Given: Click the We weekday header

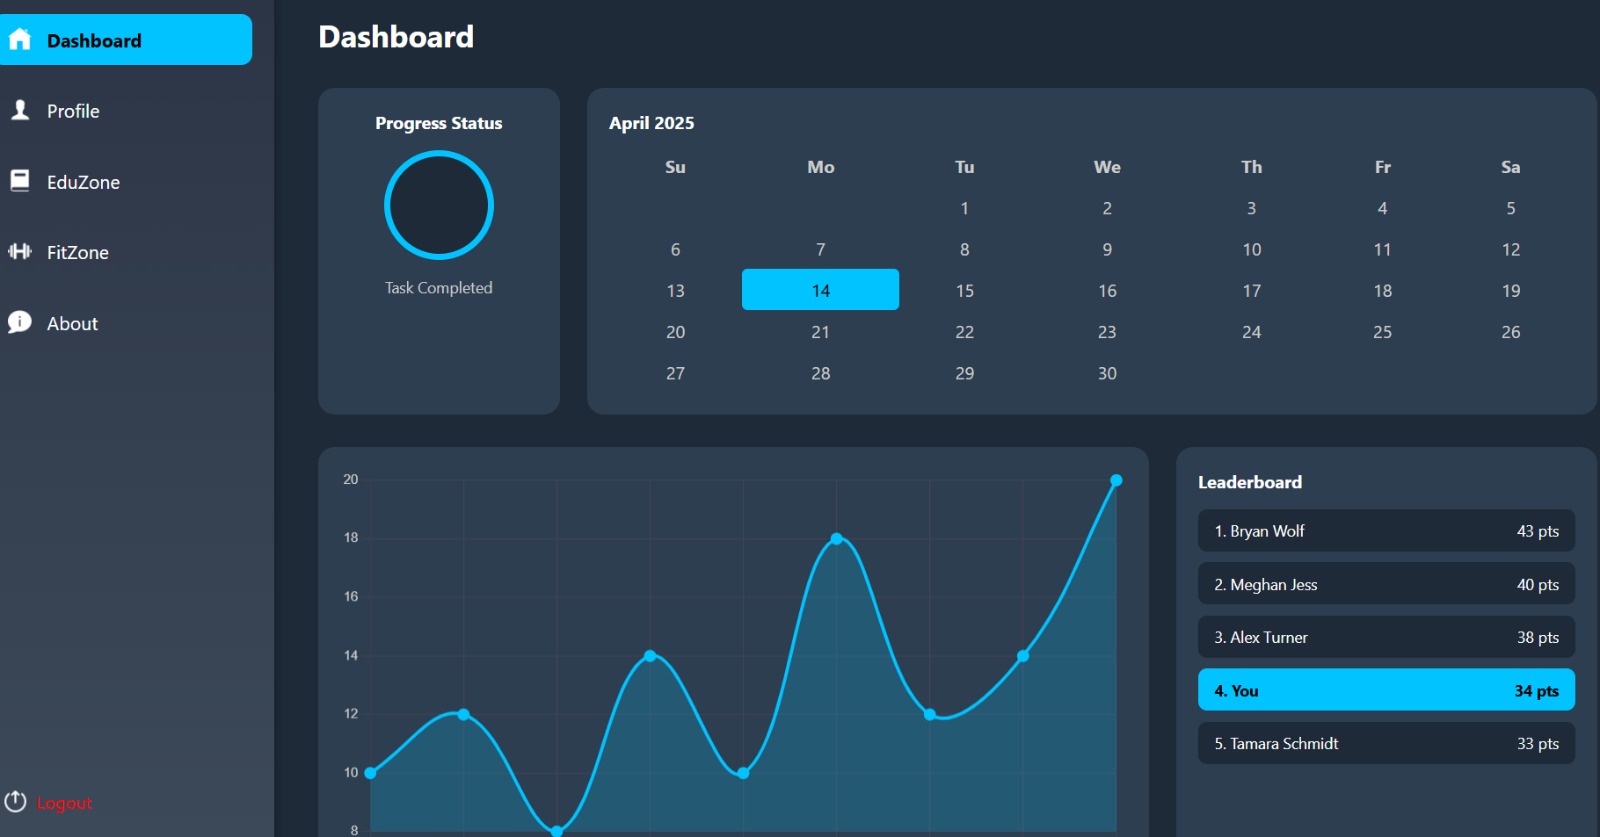Looking at the screenshot, I should [x=1107, y=167].
